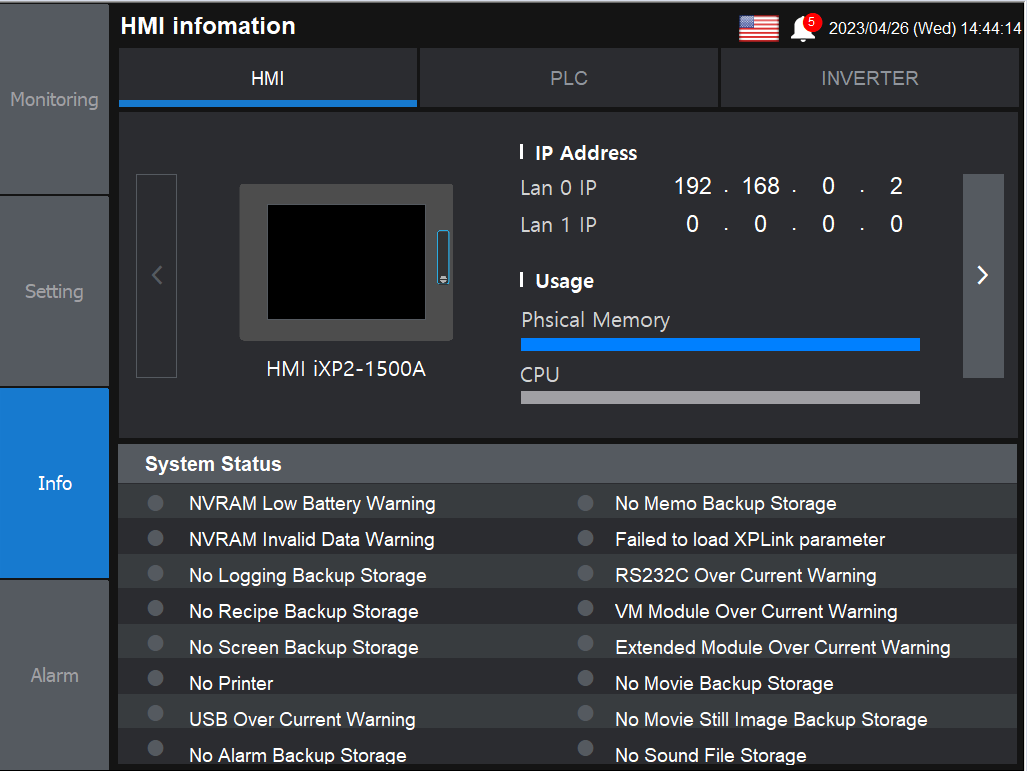Click the No Printer status text
The image size is (1027, 771).
click(231, 683)
